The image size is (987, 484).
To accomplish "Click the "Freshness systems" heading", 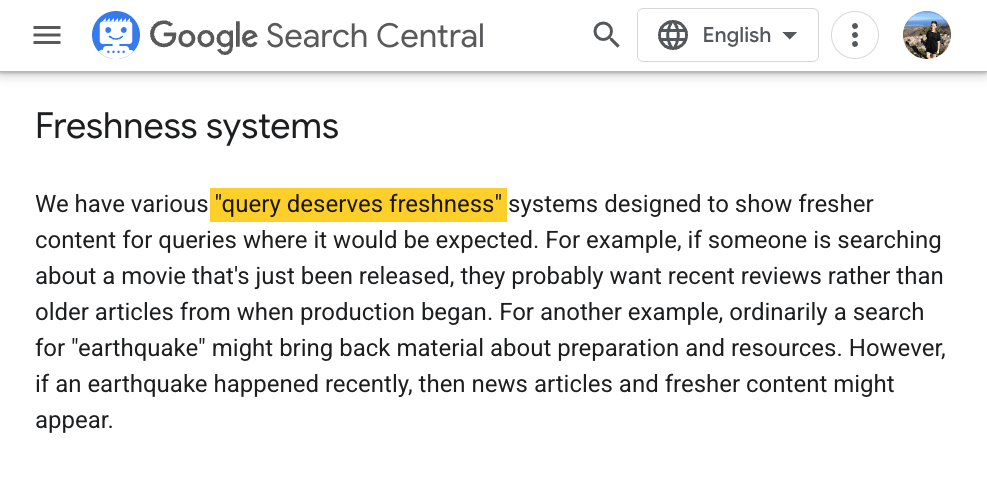I will click(187, 127).
